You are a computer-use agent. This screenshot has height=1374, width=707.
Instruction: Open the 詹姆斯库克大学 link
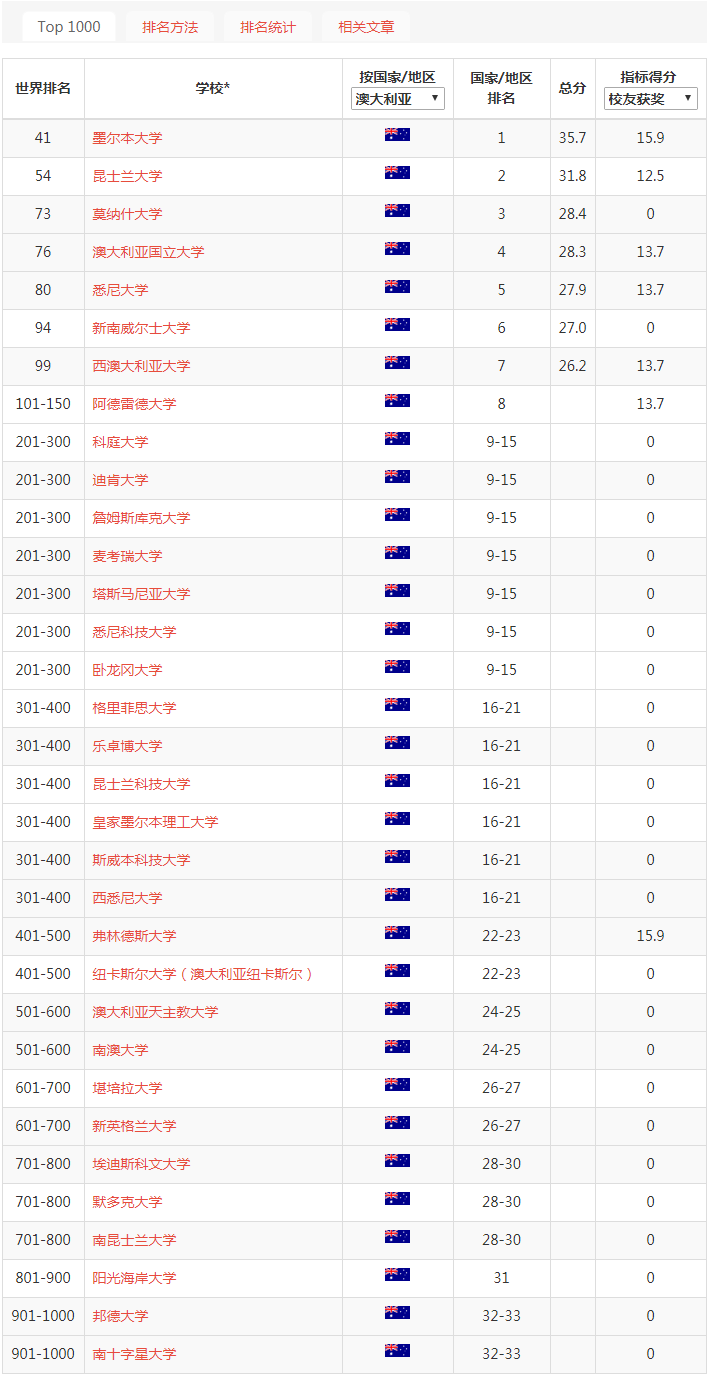point(141,518)
